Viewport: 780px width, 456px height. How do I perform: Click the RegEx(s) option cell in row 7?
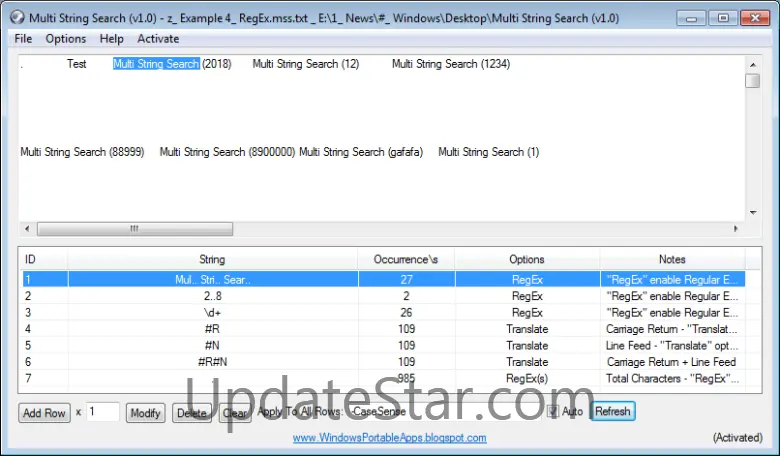(x=527, y=378)
